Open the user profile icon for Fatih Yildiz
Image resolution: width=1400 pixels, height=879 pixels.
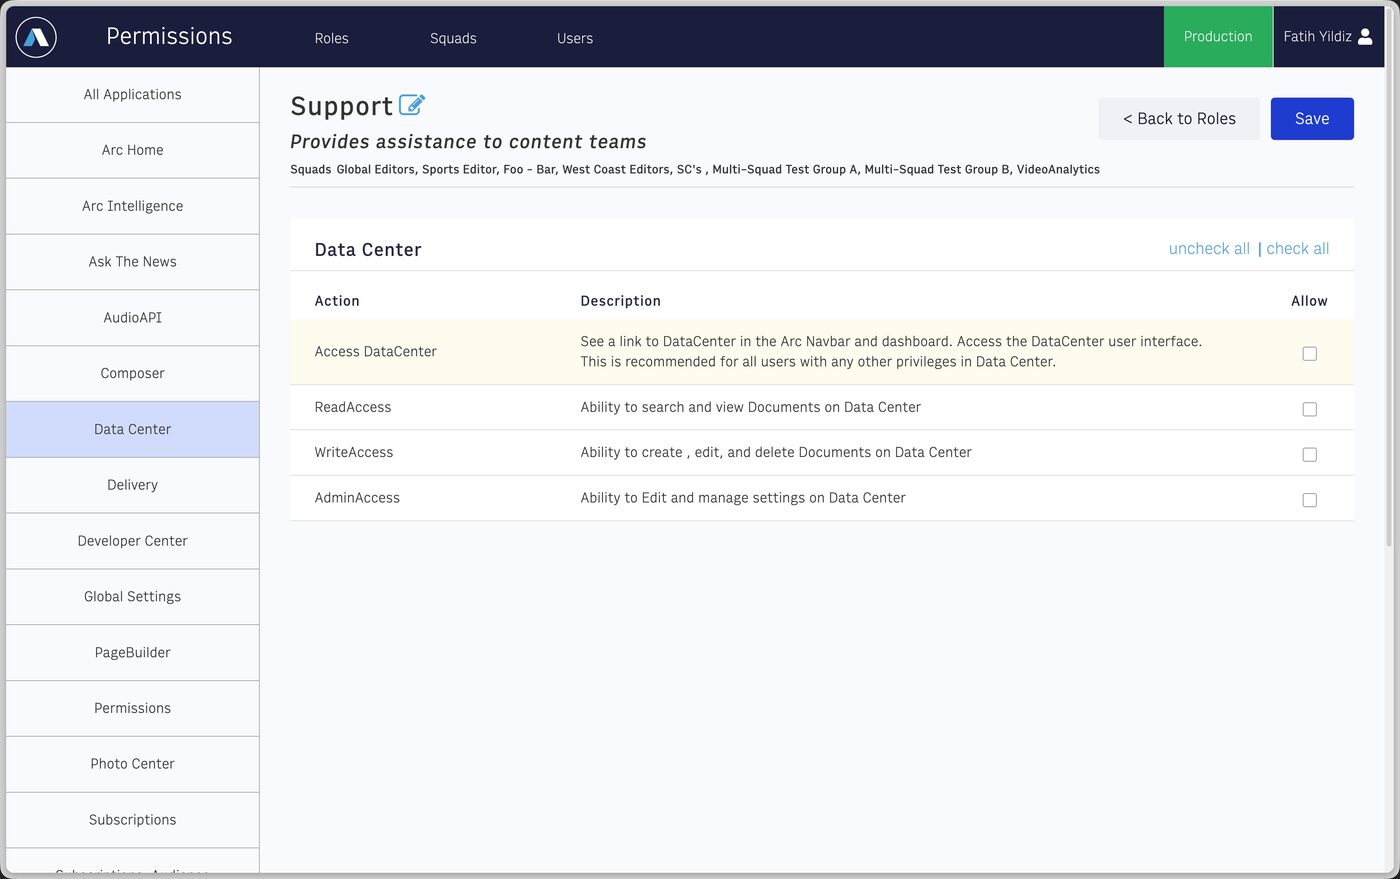tap(1365, 37)
